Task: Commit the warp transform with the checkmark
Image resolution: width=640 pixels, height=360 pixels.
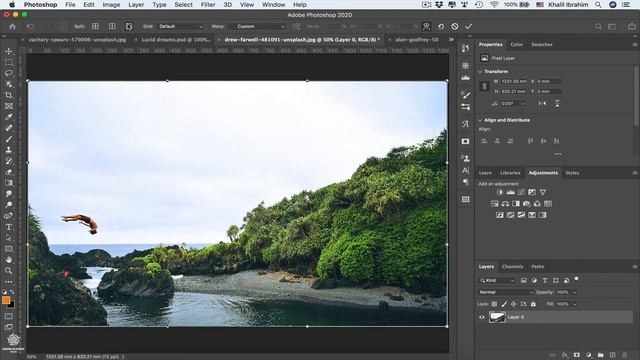Action: [x=469, y=27]
